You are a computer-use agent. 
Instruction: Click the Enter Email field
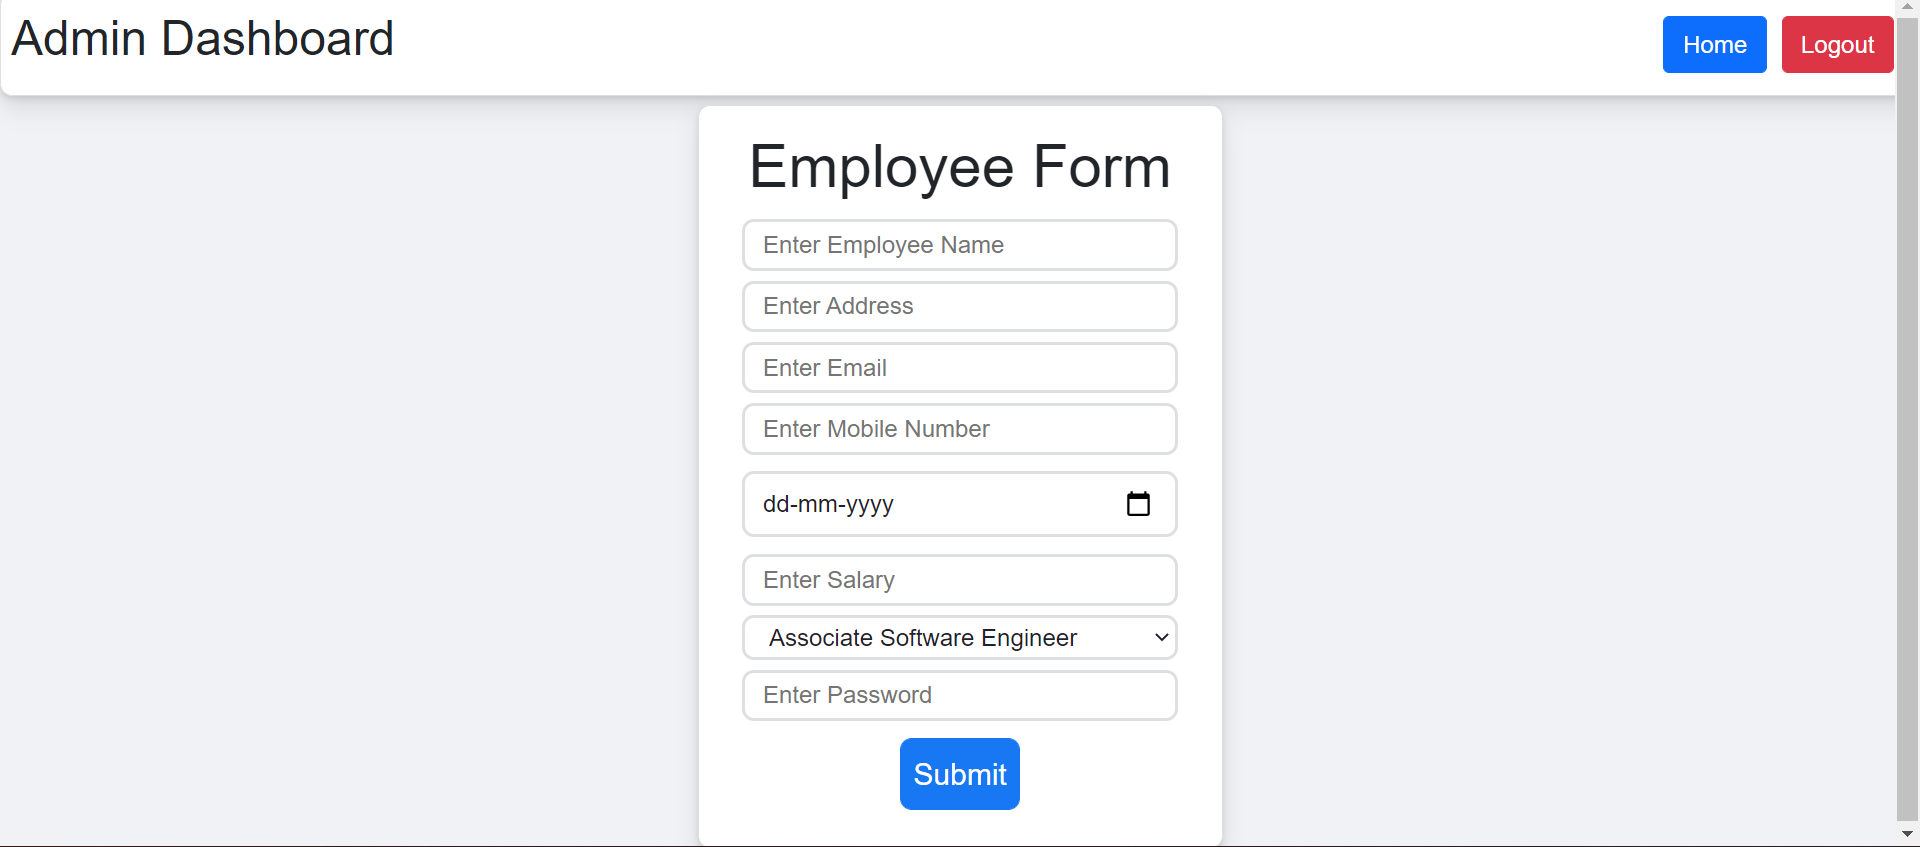(959, 367)
